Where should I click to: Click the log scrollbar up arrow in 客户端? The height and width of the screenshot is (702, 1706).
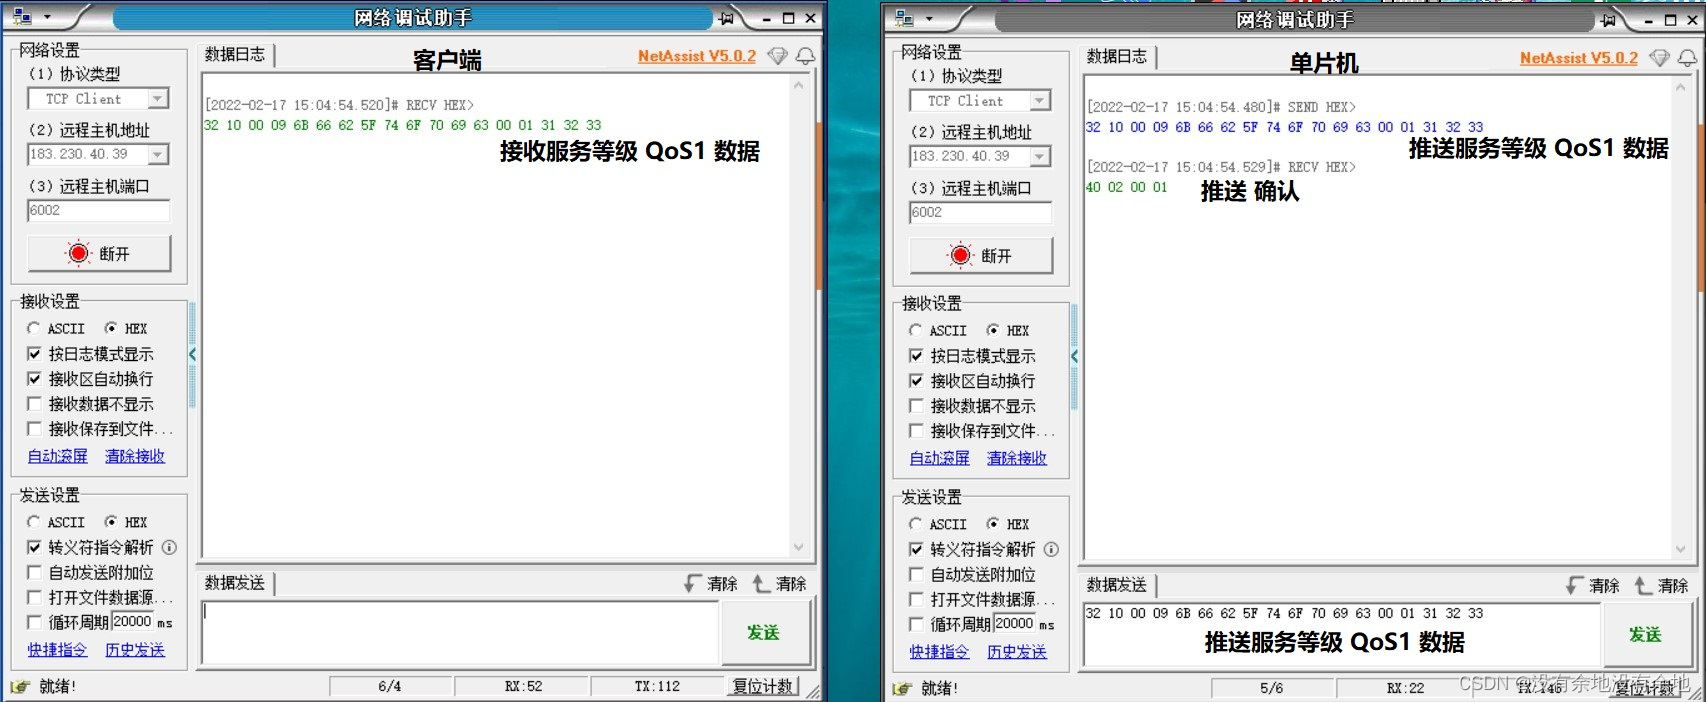798,86
